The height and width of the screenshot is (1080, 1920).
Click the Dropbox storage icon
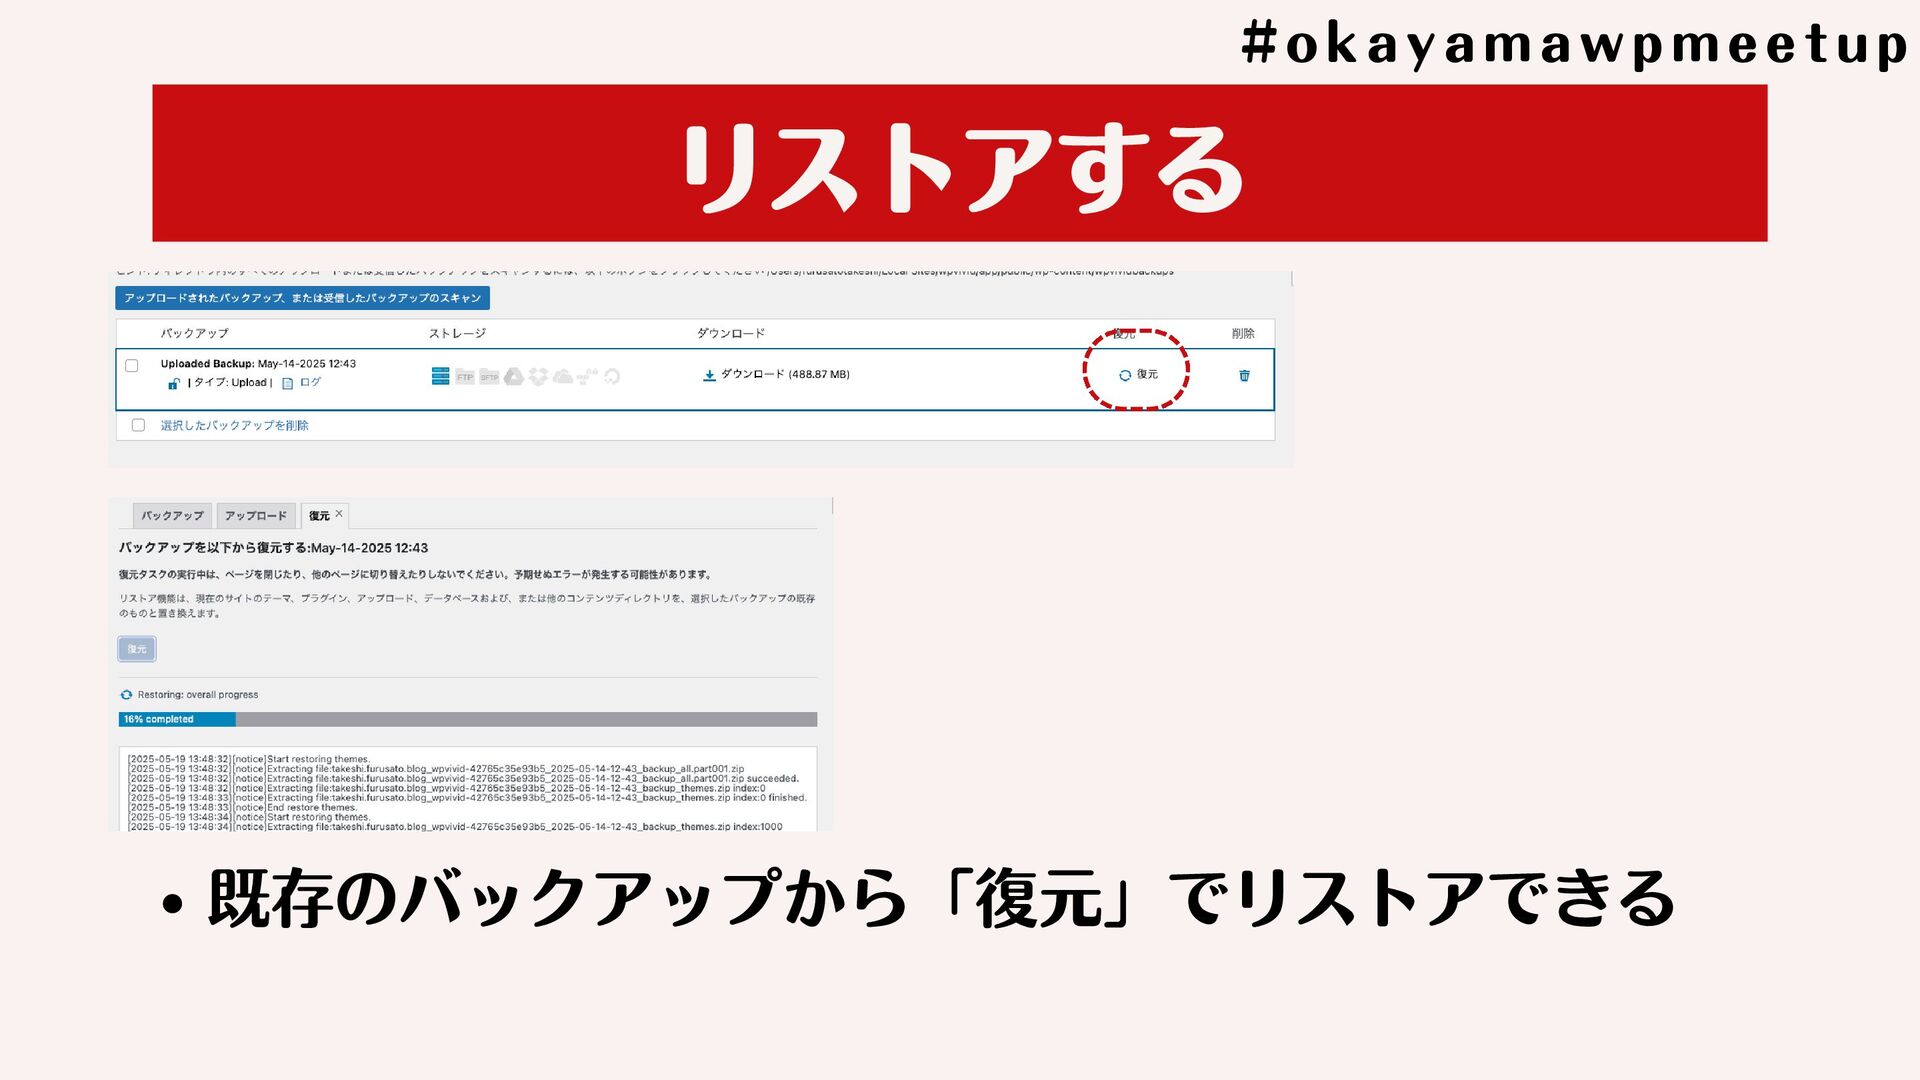pos(538,376)
